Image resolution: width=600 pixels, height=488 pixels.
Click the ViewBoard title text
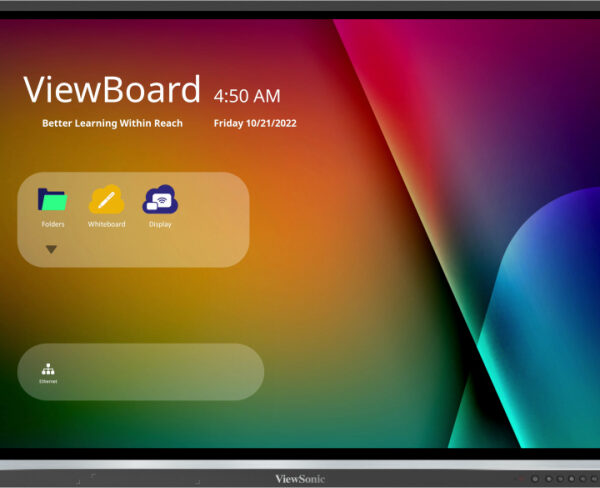point(111,89)
